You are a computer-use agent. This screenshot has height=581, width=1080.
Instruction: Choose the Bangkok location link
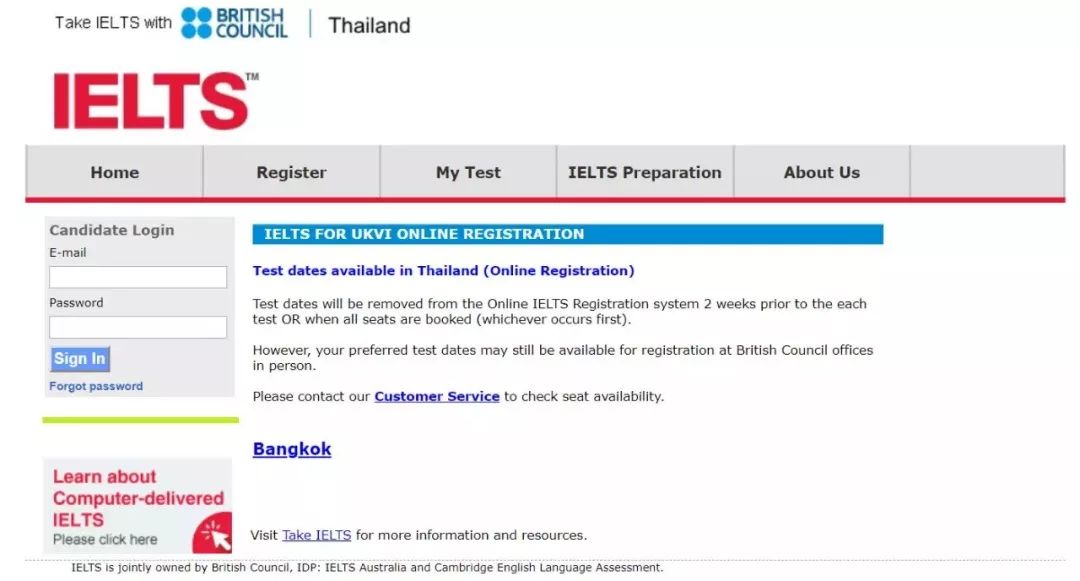tap(292, 449)
